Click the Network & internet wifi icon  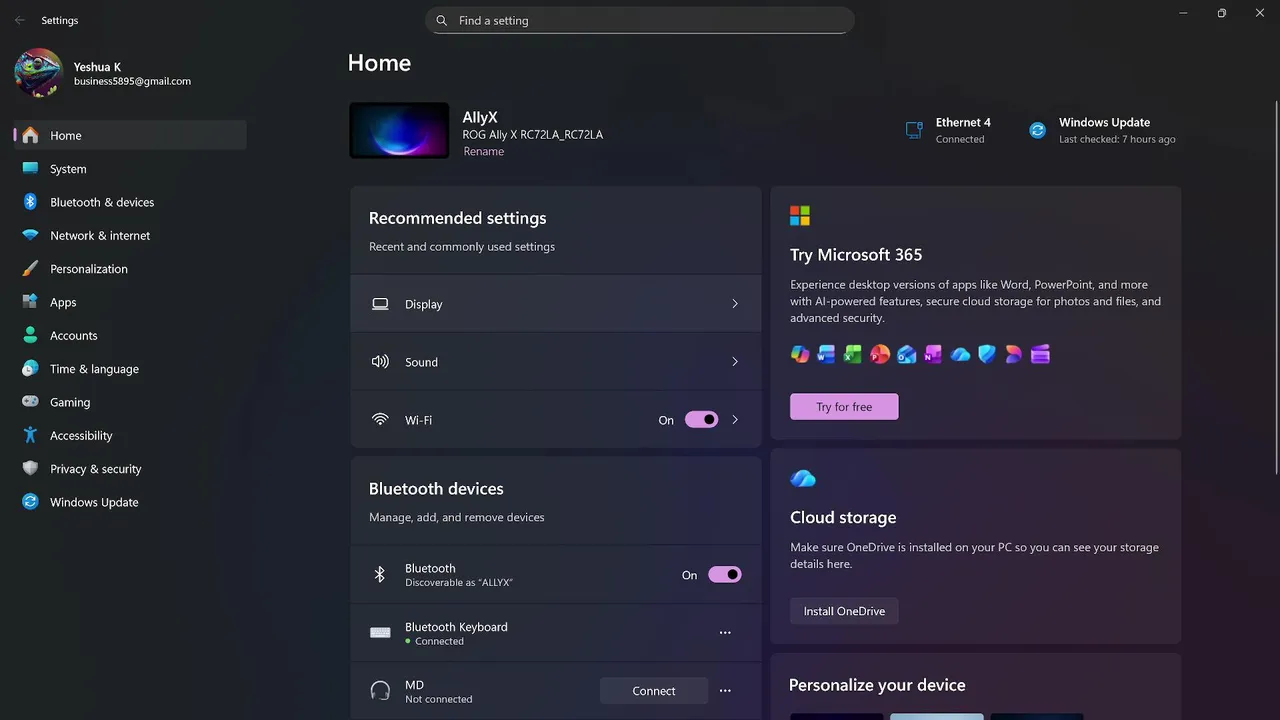pyautogui.click(x=30, y=235)
